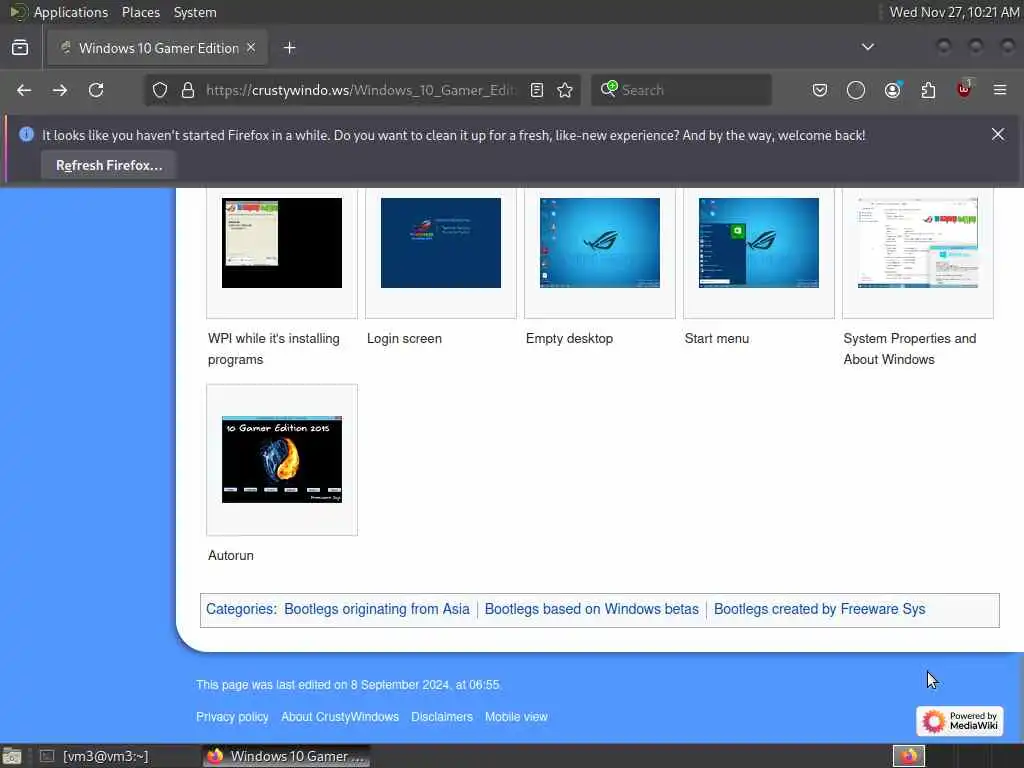Click the last edited timestamp text
This screenshot has height=768, width=1024.
tap(348, 684)
